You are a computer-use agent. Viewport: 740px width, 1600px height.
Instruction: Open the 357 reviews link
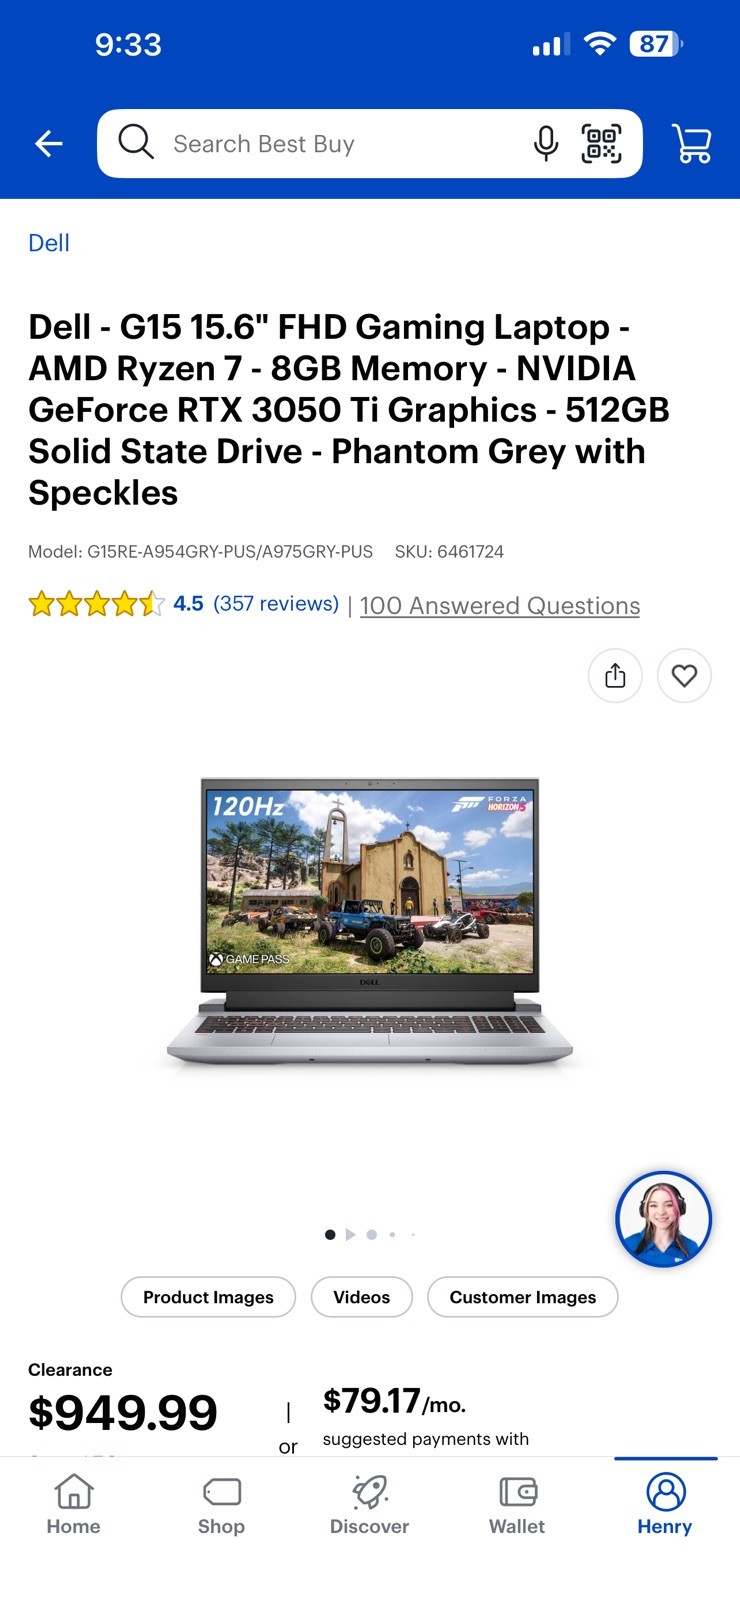[x=276, y=604]
